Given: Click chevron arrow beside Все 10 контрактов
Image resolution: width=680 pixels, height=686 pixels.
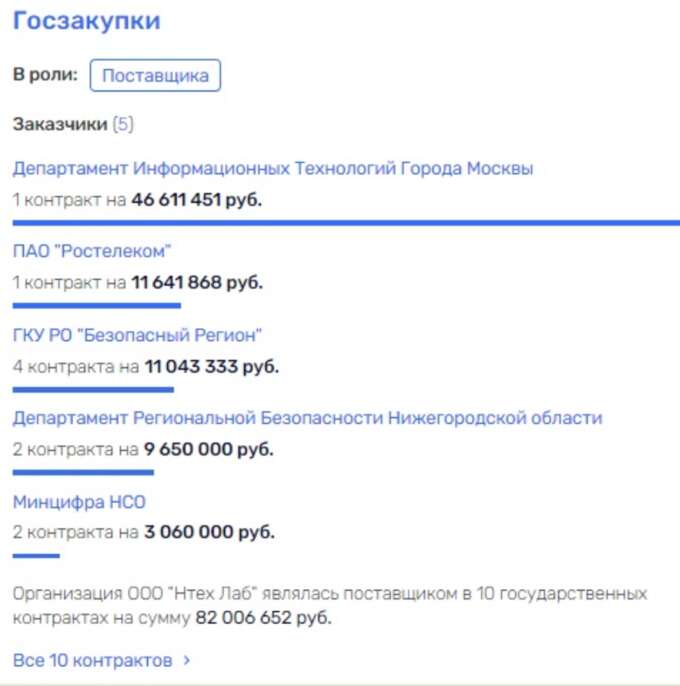Looking at the screenshot, I should tap(186, 660).
